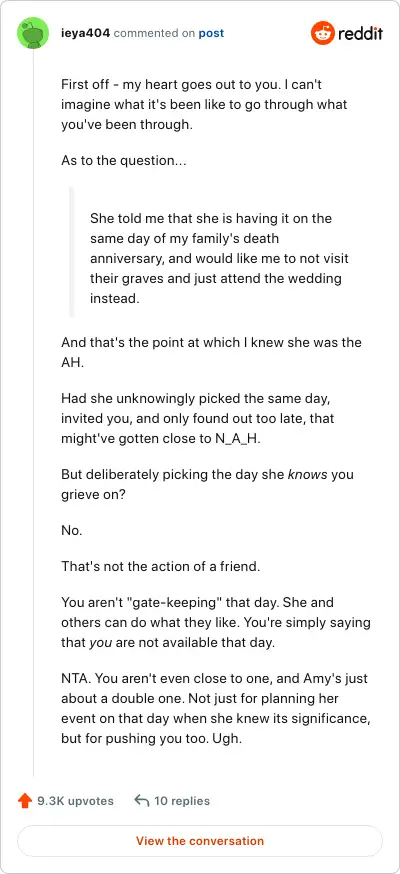The height and width of the screenshot is (874, 400).
Task: Click the "commented on" header text
Action: [154, 33]
